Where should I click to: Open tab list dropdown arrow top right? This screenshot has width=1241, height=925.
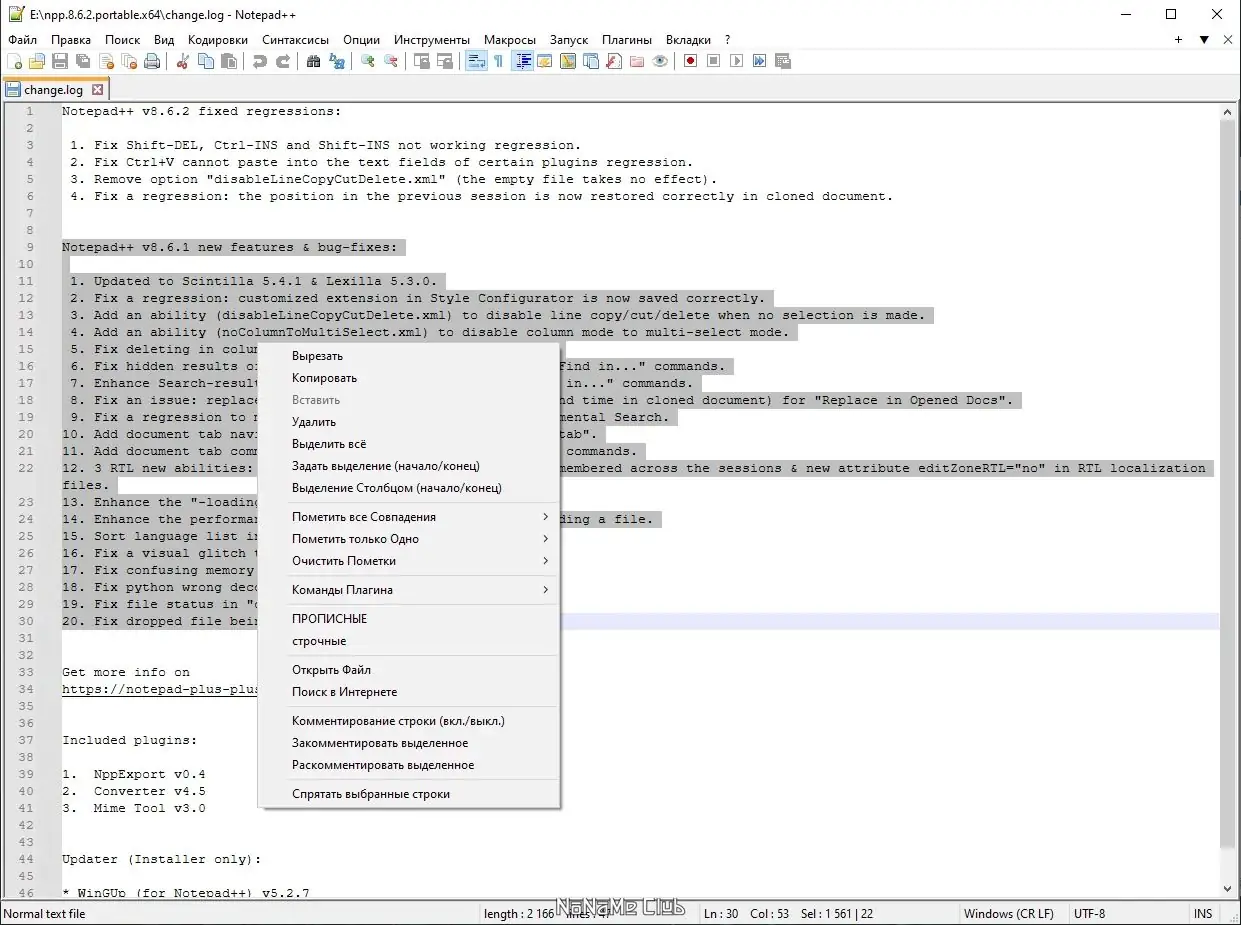[x=1204, y=40]
